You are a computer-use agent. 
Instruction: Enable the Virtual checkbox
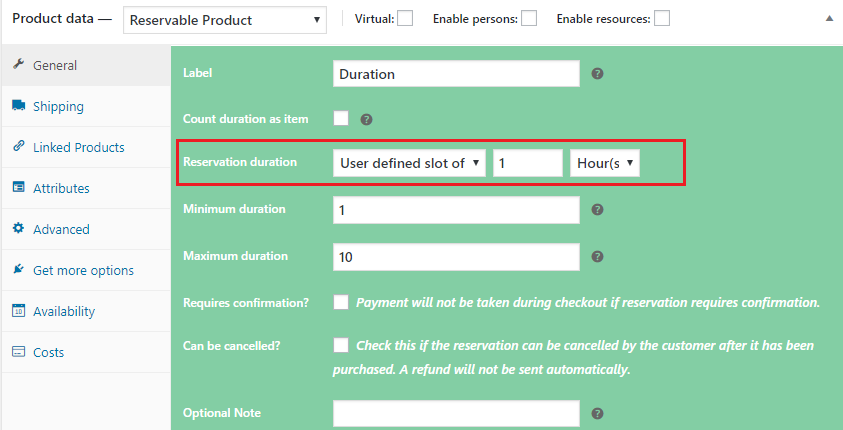click(x=405, y=18)
